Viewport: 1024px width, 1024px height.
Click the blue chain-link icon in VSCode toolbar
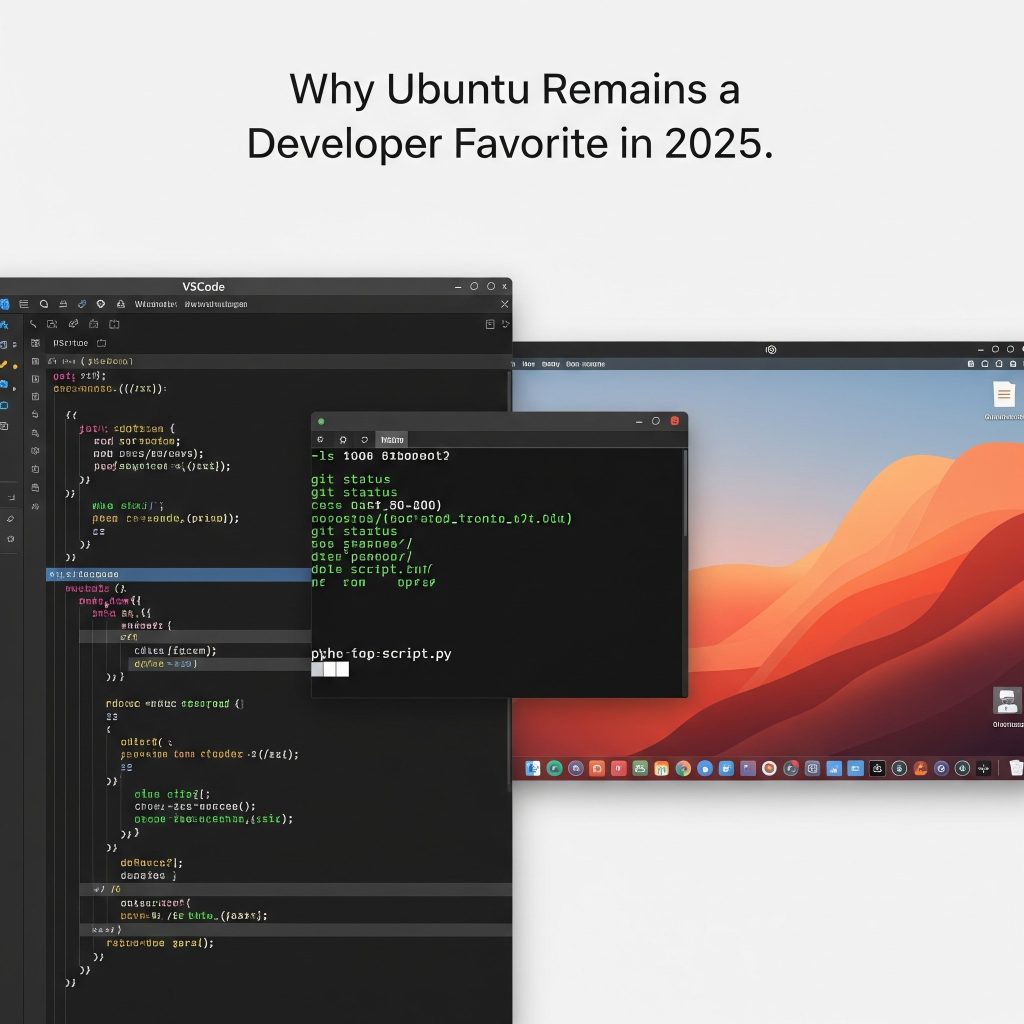point(82,304)
